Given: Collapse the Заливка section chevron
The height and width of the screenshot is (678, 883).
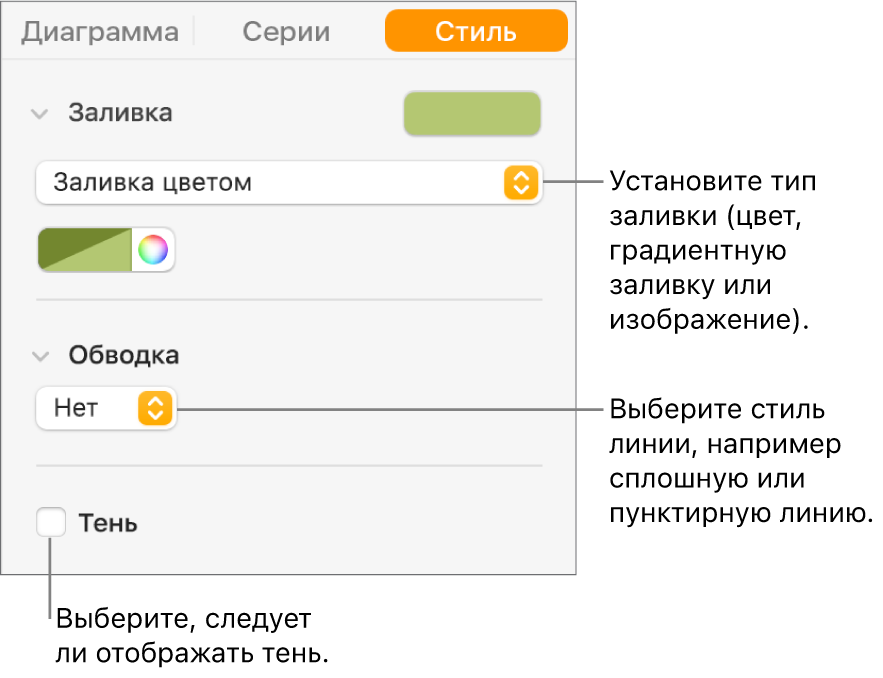Looking at the screenshot, I should tap(39, 114).
